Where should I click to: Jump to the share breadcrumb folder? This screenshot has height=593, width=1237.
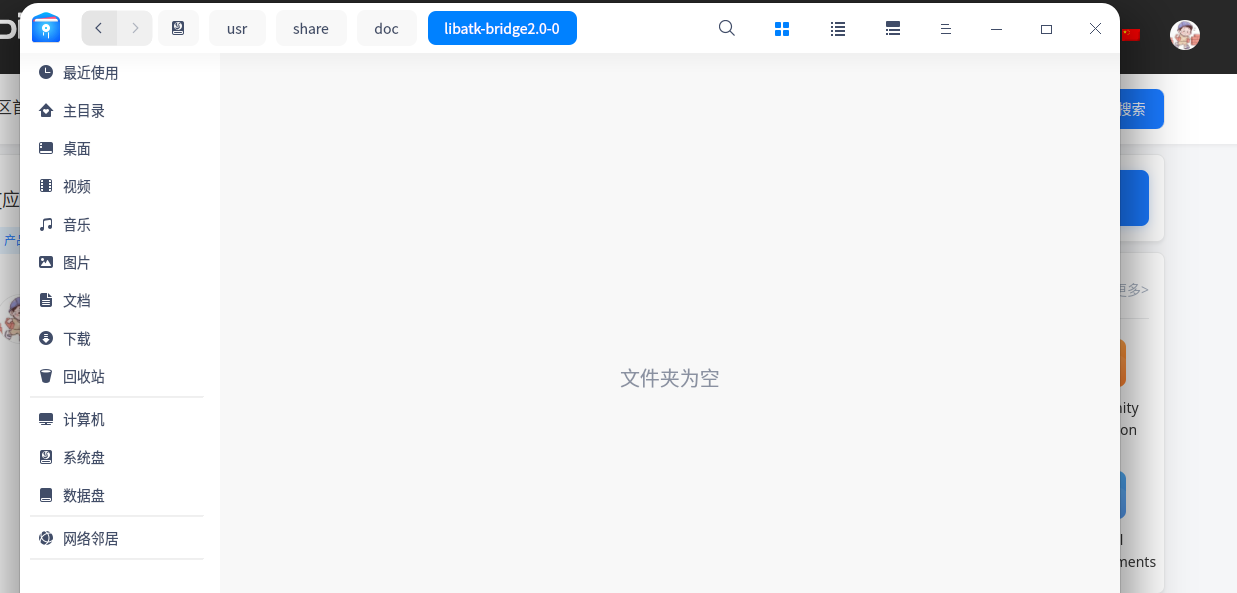point(311,28)
